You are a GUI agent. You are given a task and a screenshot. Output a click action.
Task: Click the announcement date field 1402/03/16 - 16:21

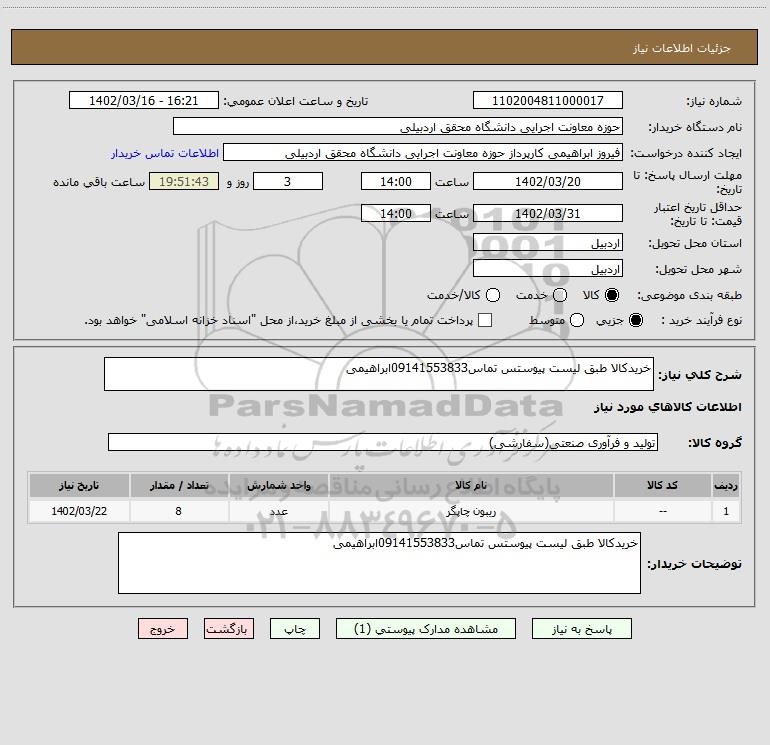(x=143, y=101)
